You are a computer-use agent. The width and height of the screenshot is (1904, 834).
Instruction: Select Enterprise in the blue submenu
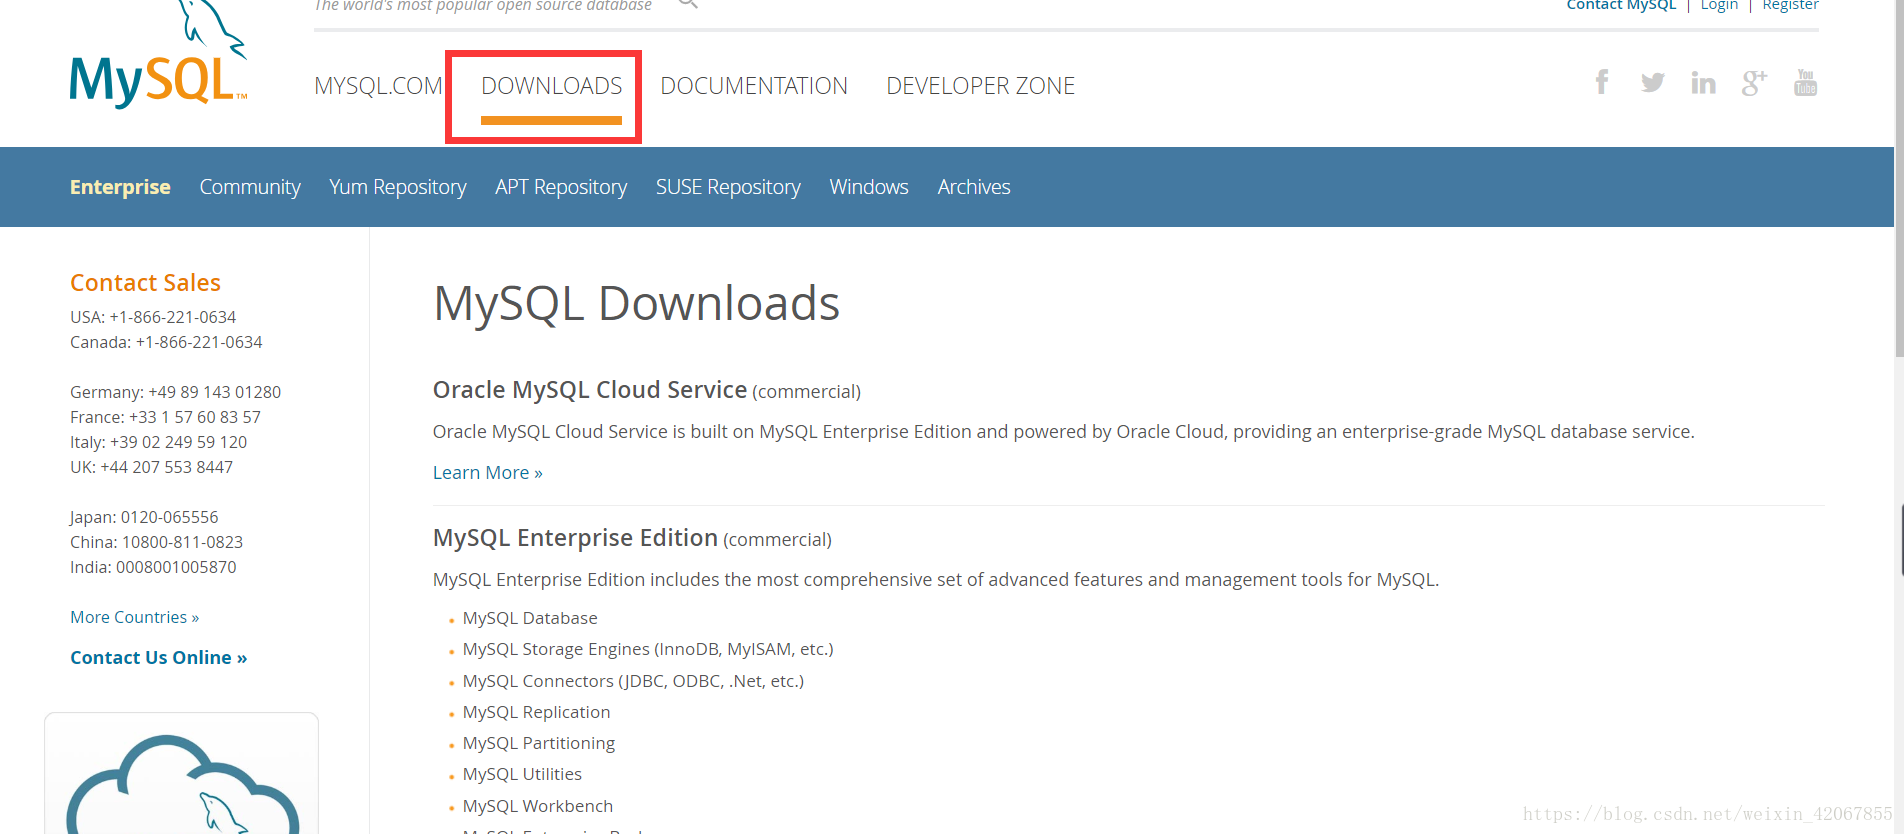click(120, 187)
